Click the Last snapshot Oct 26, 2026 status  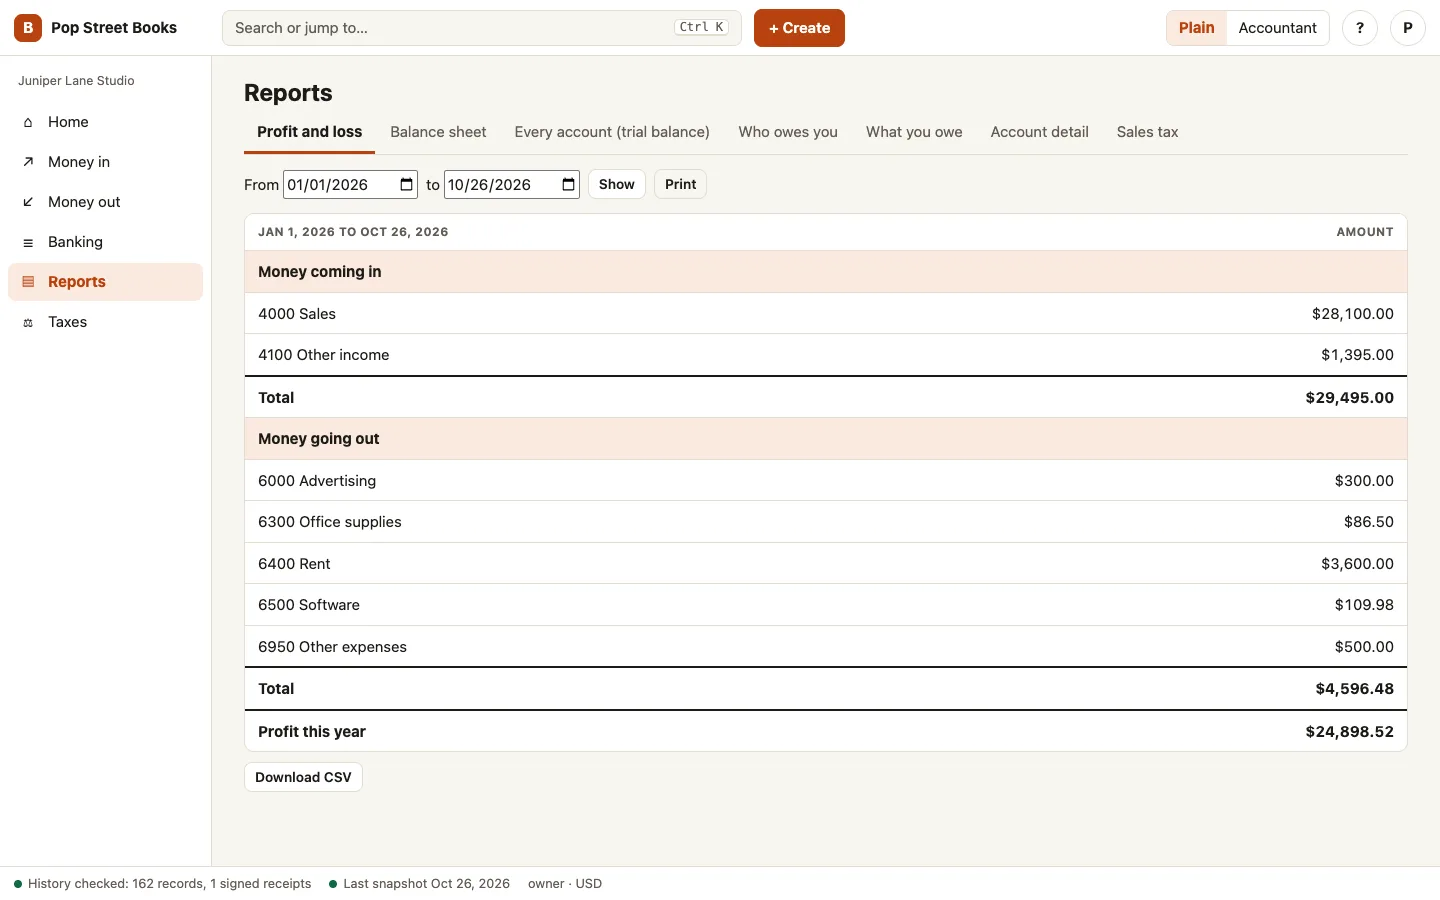pos(419,884)
